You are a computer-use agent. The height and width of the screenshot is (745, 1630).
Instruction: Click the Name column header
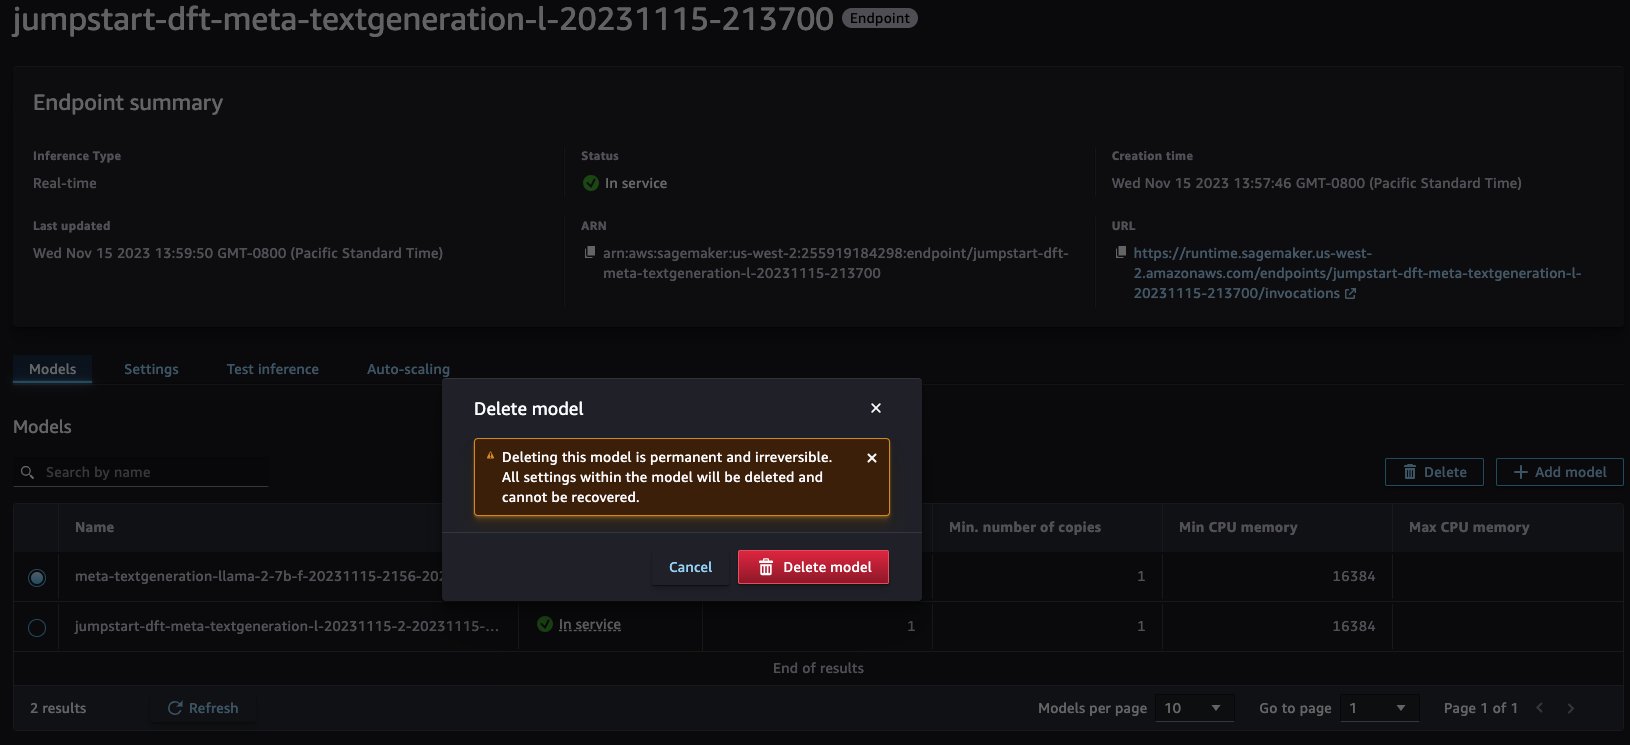[x=94, y=527]
